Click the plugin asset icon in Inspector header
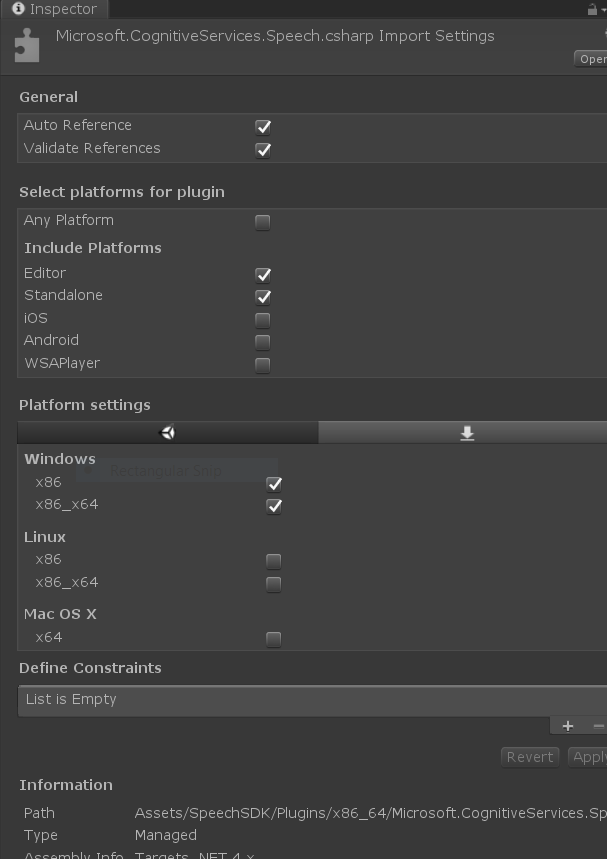This screenshot has height=859, width=607. pos(27,44)
